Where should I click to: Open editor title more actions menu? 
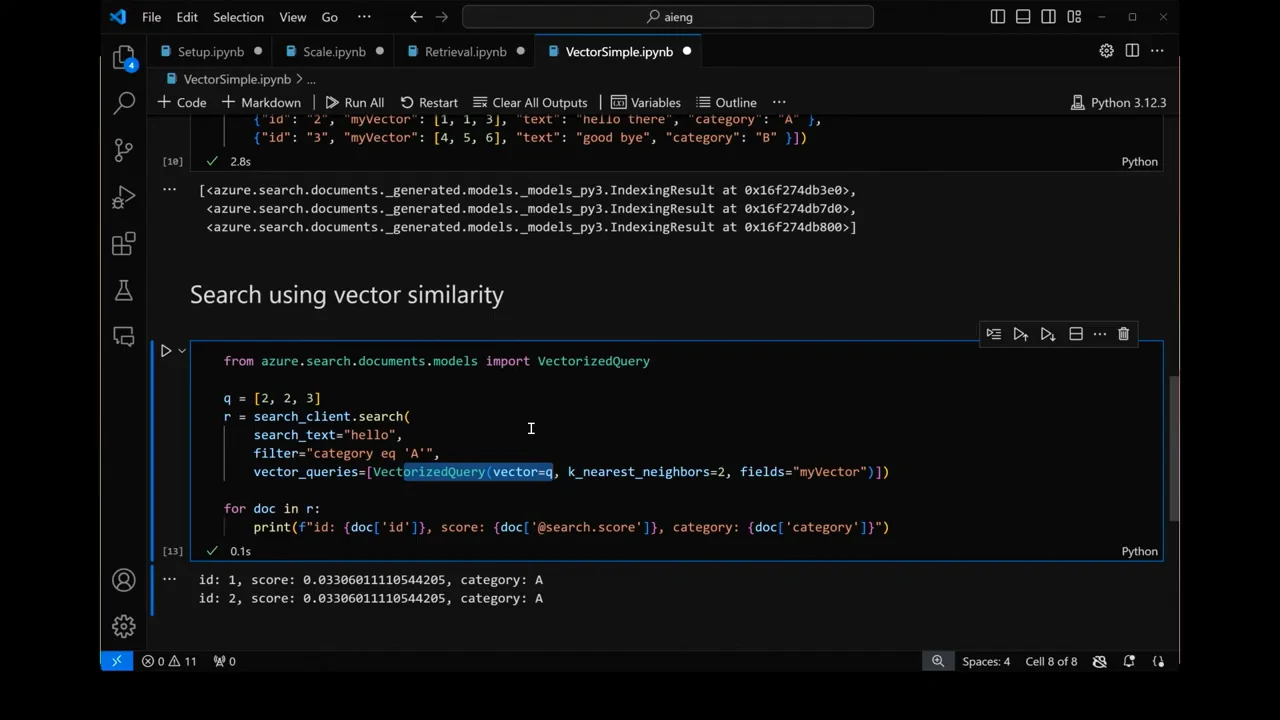click(1157, 51)
